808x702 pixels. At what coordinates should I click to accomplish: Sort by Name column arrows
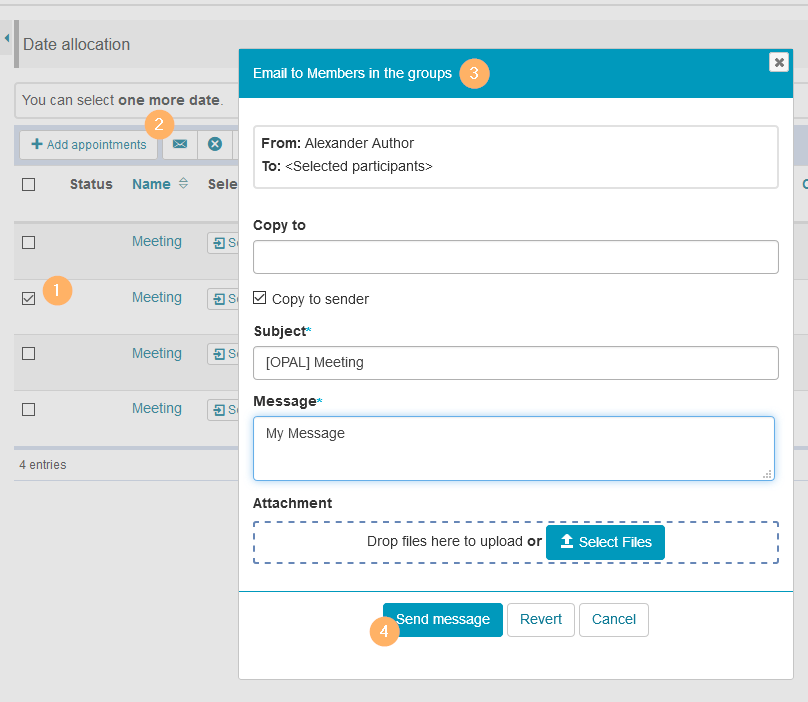point(183,184)
